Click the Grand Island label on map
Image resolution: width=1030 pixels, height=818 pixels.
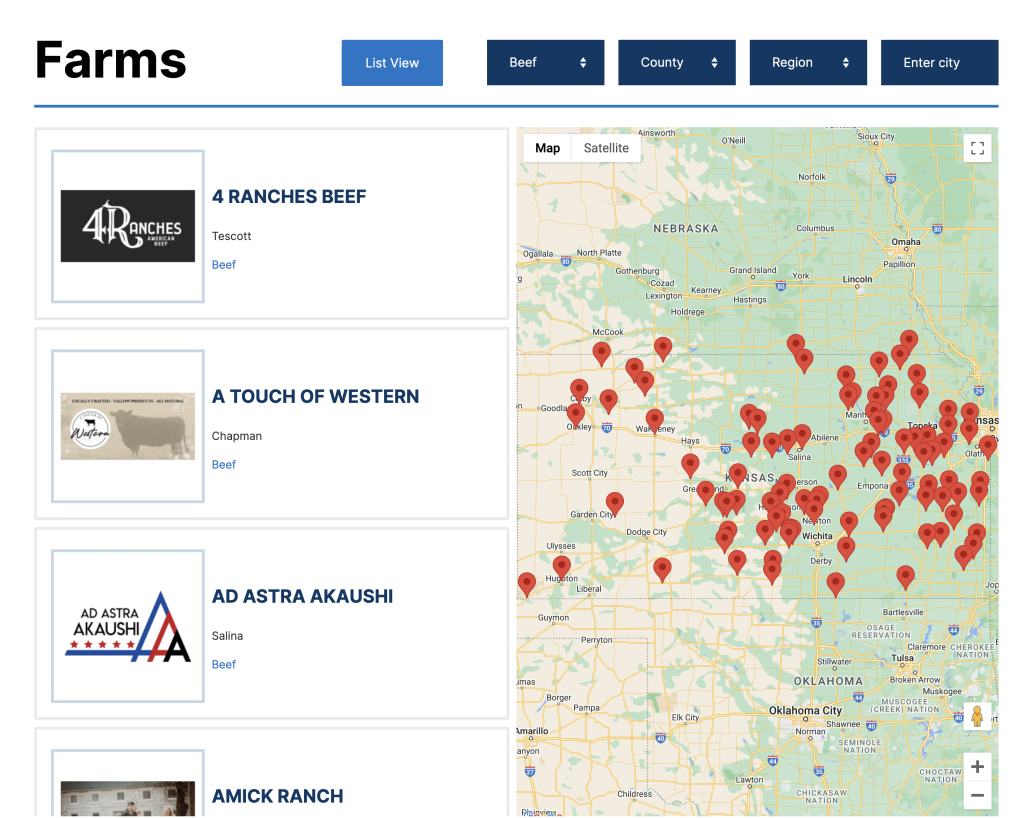tap(753, 270)
